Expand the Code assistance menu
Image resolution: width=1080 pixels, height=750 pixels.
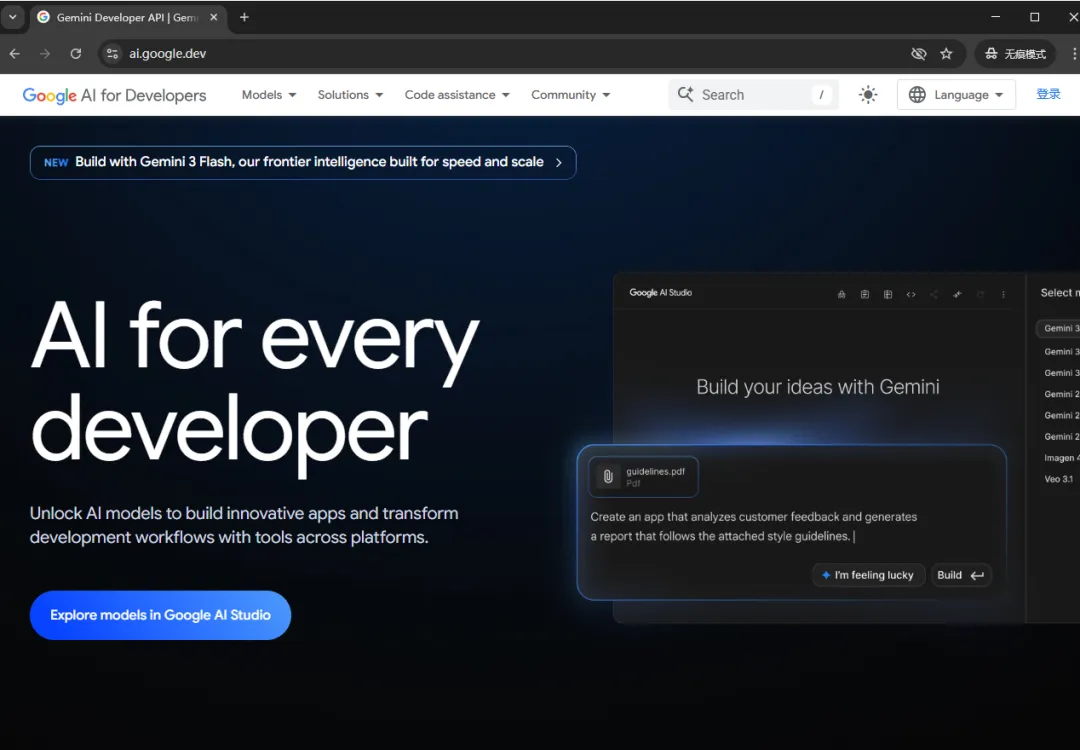(x=457, y=95)
